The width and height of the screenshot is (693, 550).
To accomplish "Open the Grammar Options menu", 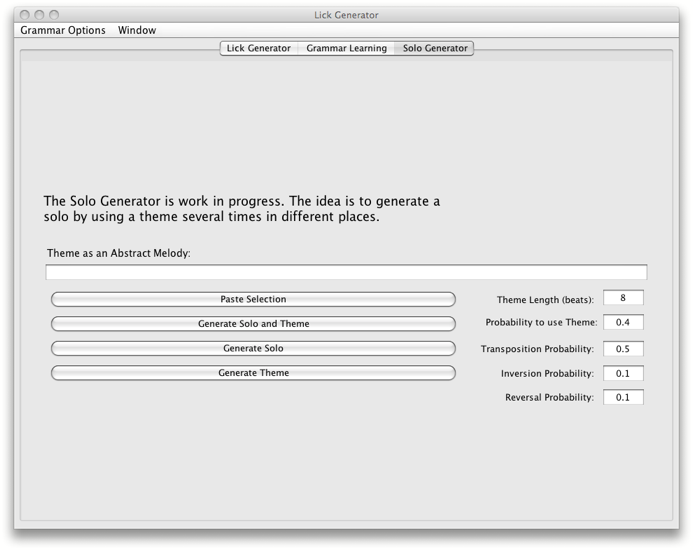I will [x=63, y=30].
